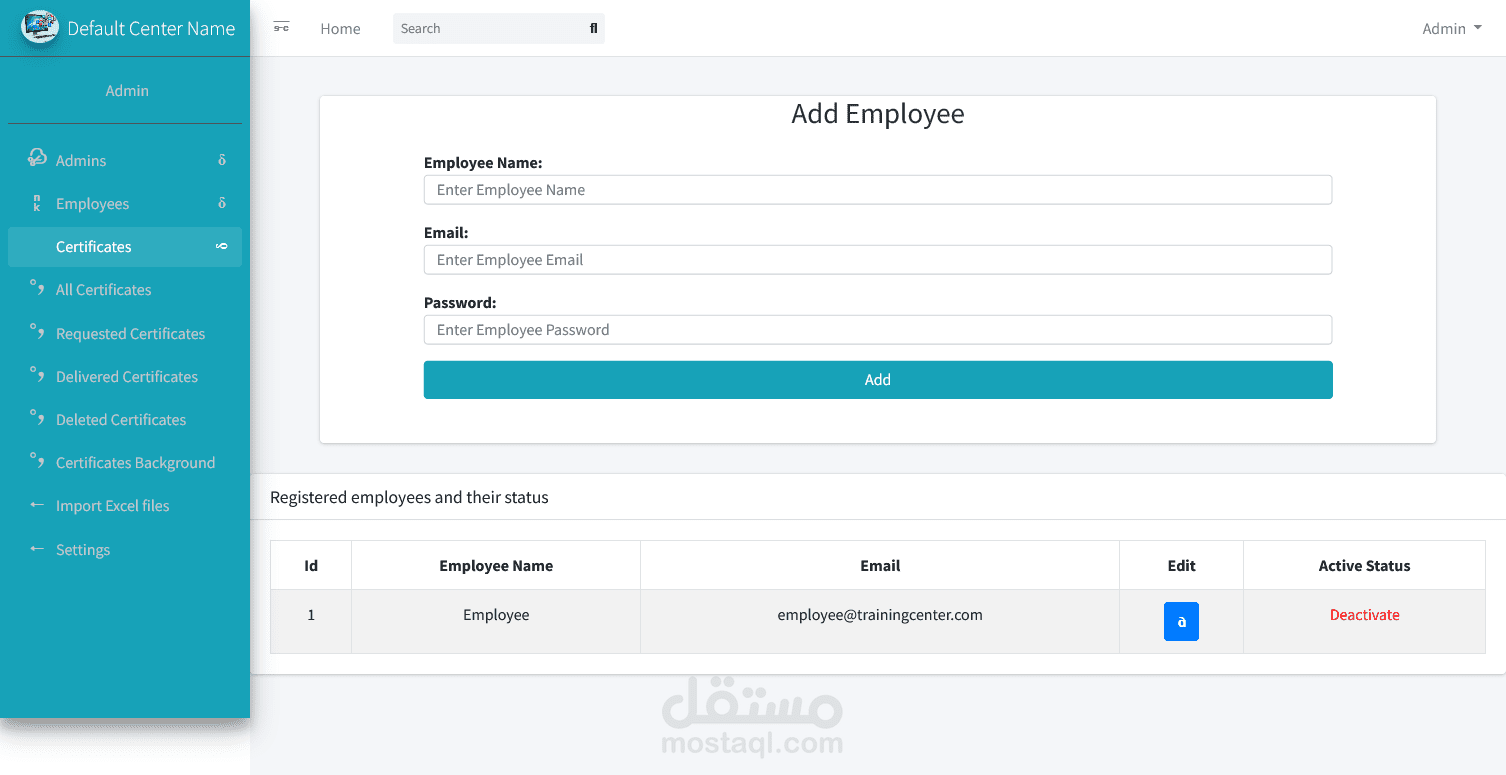Collapse the Certificates menu arrow
This screenshot has height=775, width=1506.
pyautogui.click(x=222, y=246)
